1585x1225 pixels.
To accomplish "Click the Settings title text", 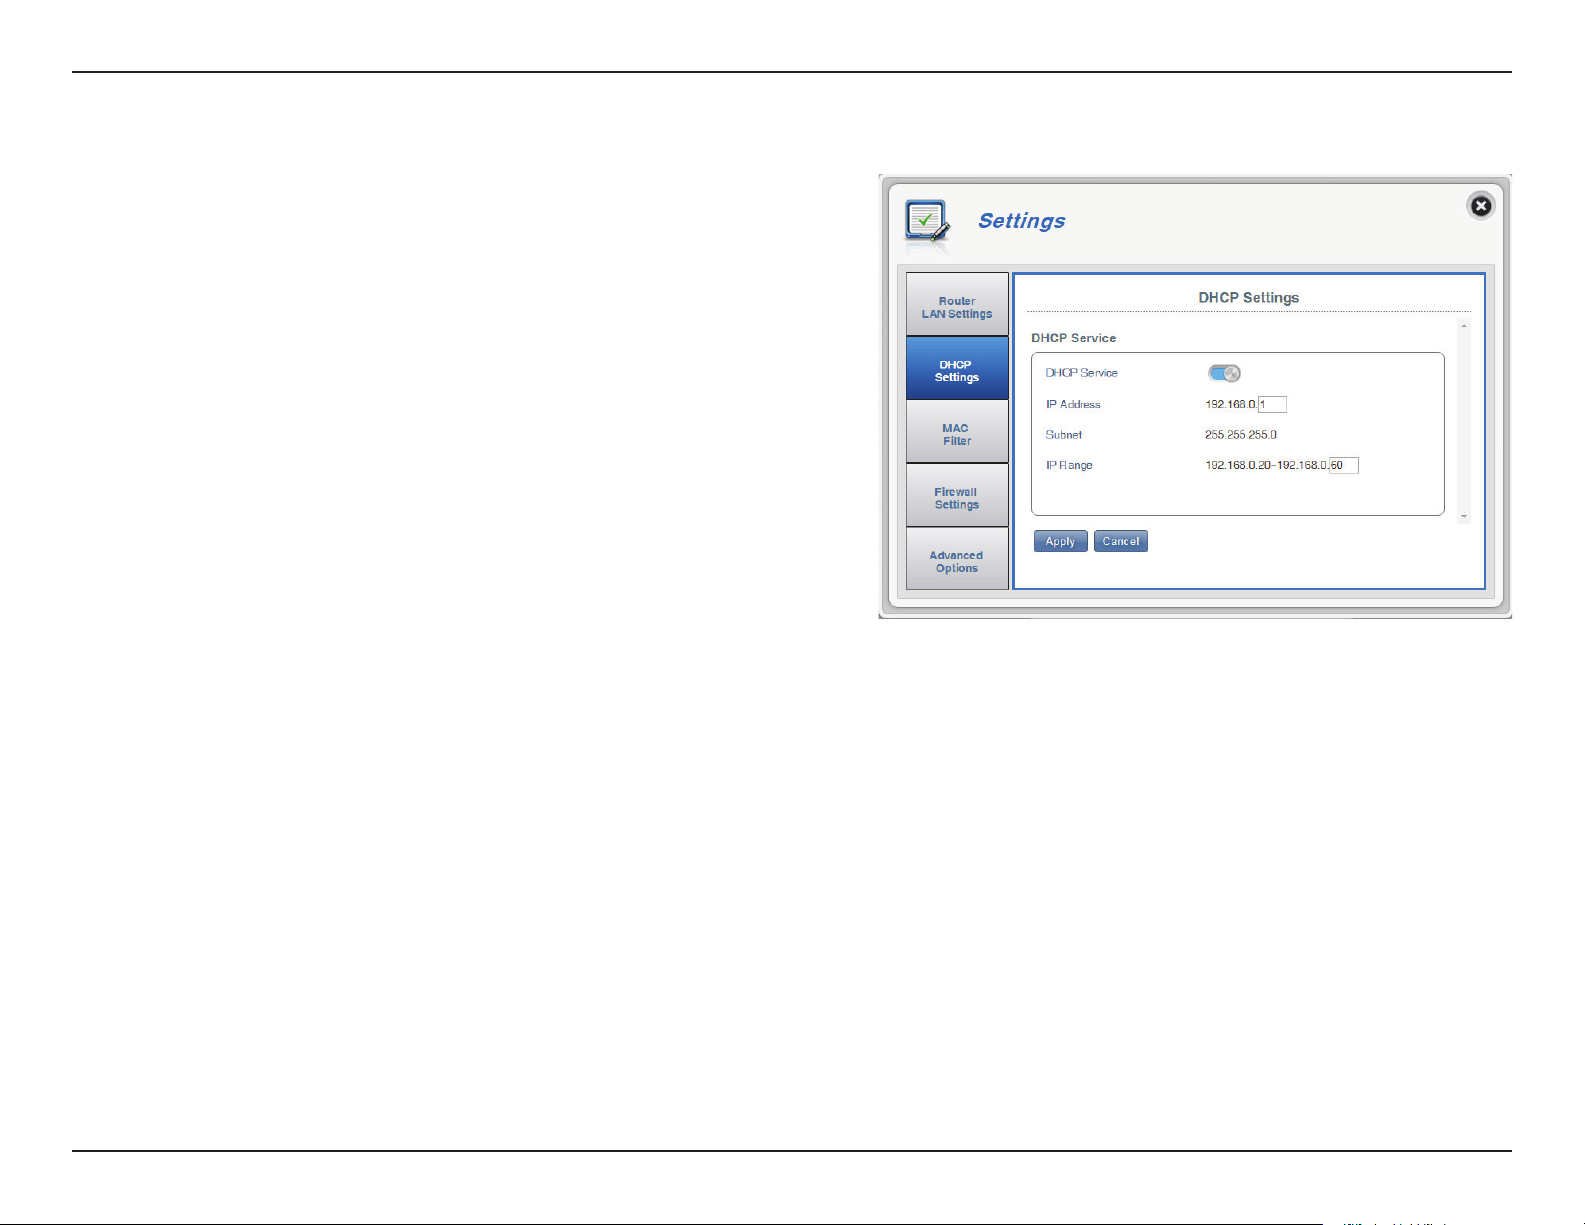I will click(1021, 221).
